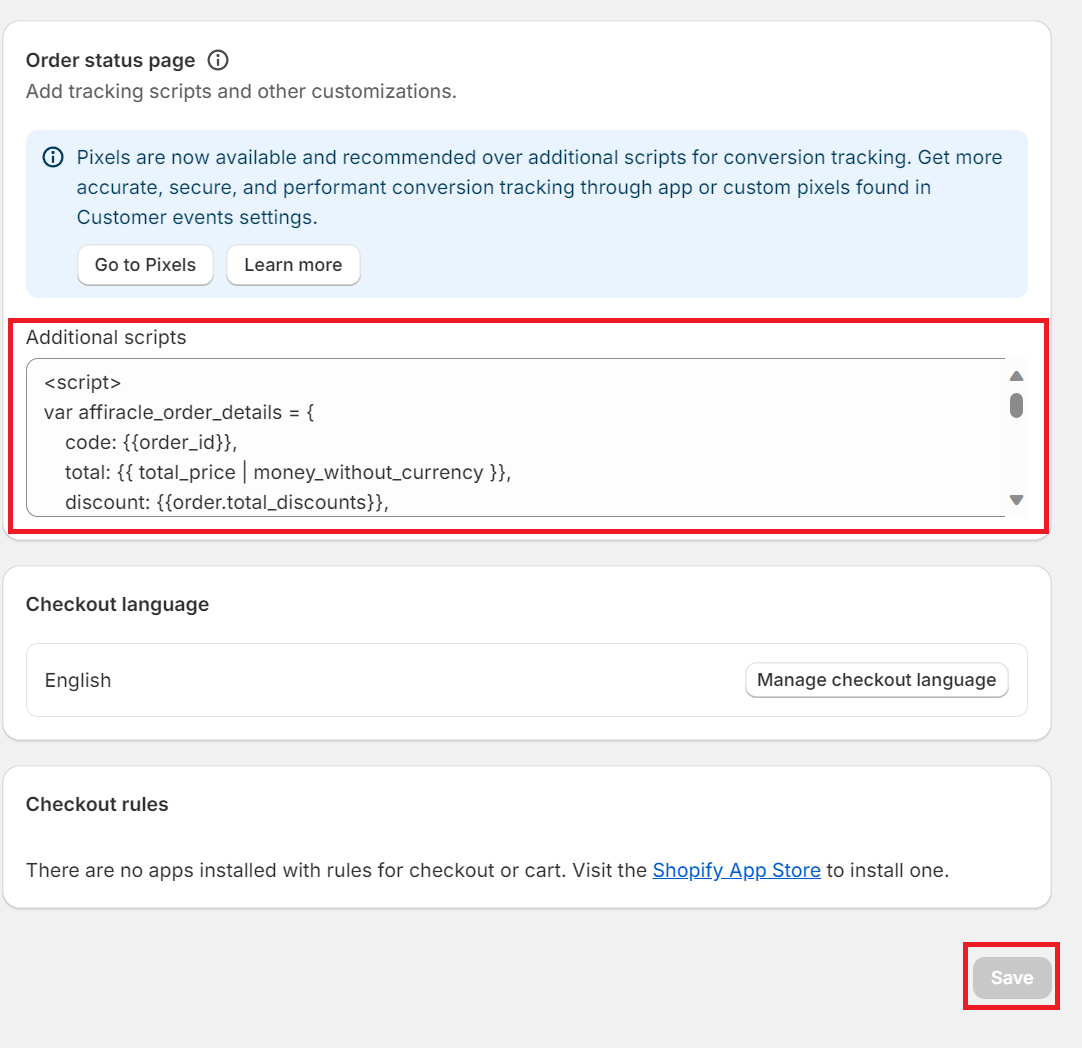
Task: Click the scripts box scroll-down arrow
Action: coord(1016,500)
